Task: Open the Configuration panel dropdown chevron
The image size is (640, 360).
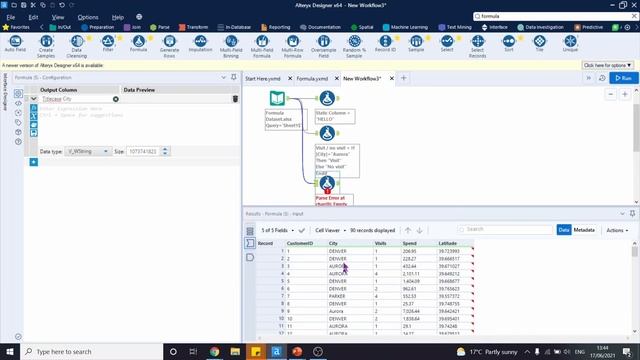Action: click(223, 78)
